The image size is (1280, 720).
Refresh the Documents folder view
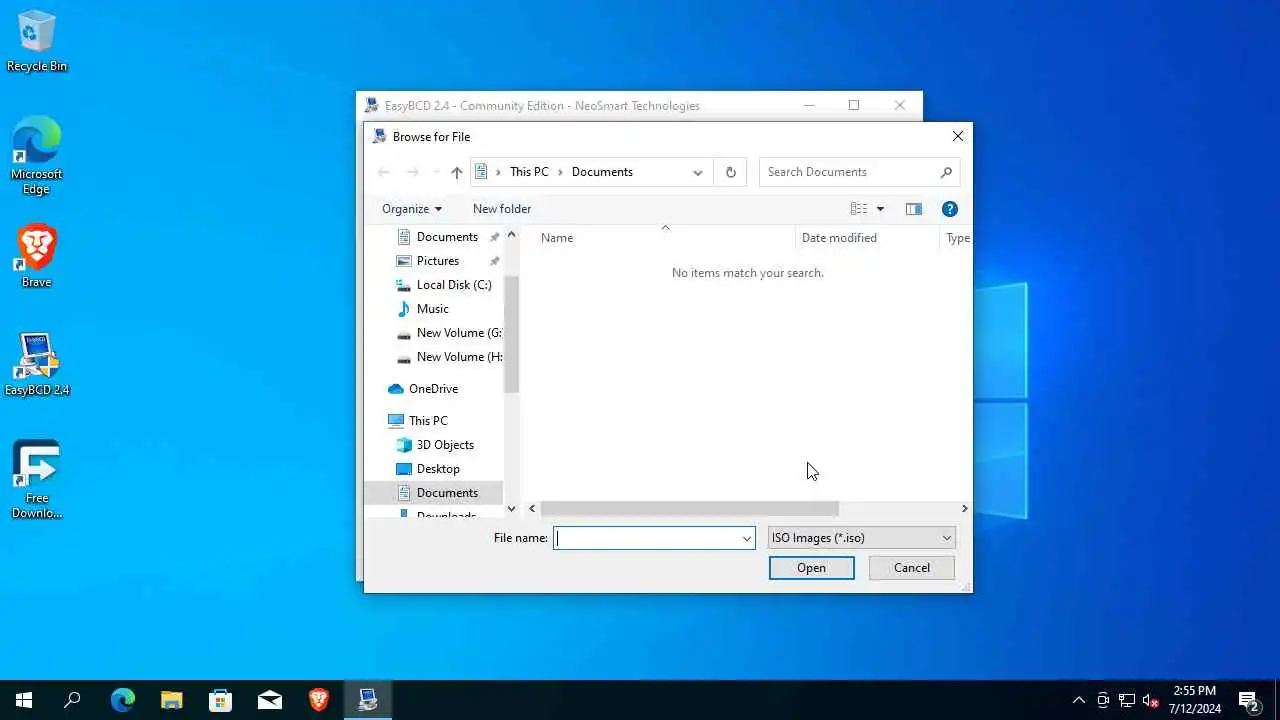[731, 172]
